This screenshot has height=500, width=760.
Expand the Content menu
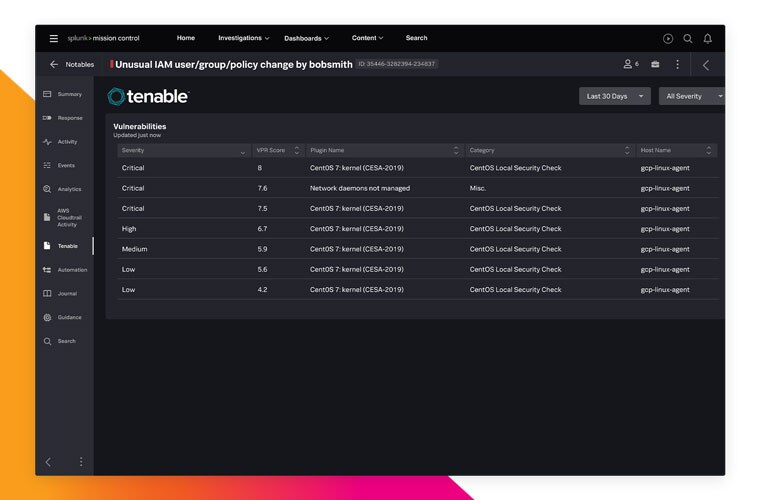click(x=367, y=38)
